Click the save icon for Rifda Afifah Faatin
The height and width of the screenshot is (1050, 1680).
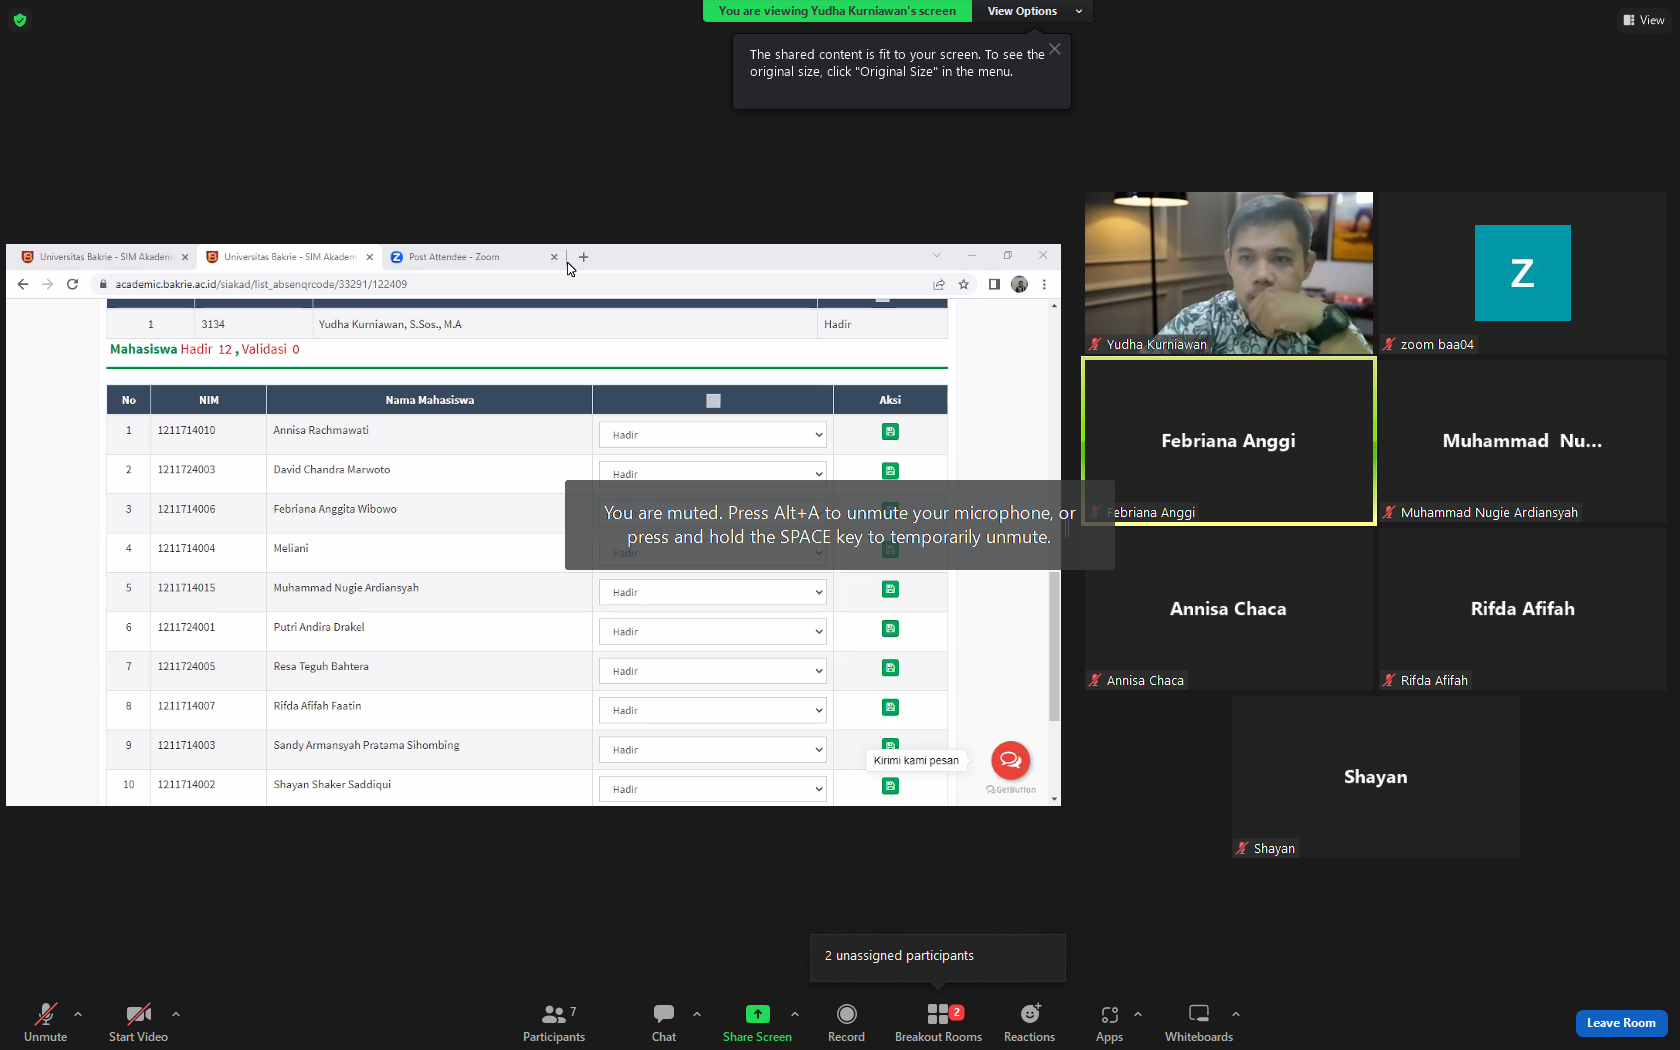[x=890, y=707]
